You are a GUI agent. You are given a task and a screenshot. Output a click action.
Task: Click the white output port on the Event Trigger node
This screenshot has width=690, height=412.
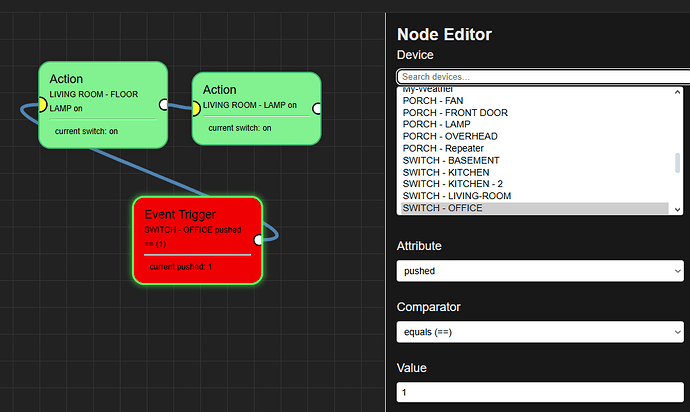(259, 240)
